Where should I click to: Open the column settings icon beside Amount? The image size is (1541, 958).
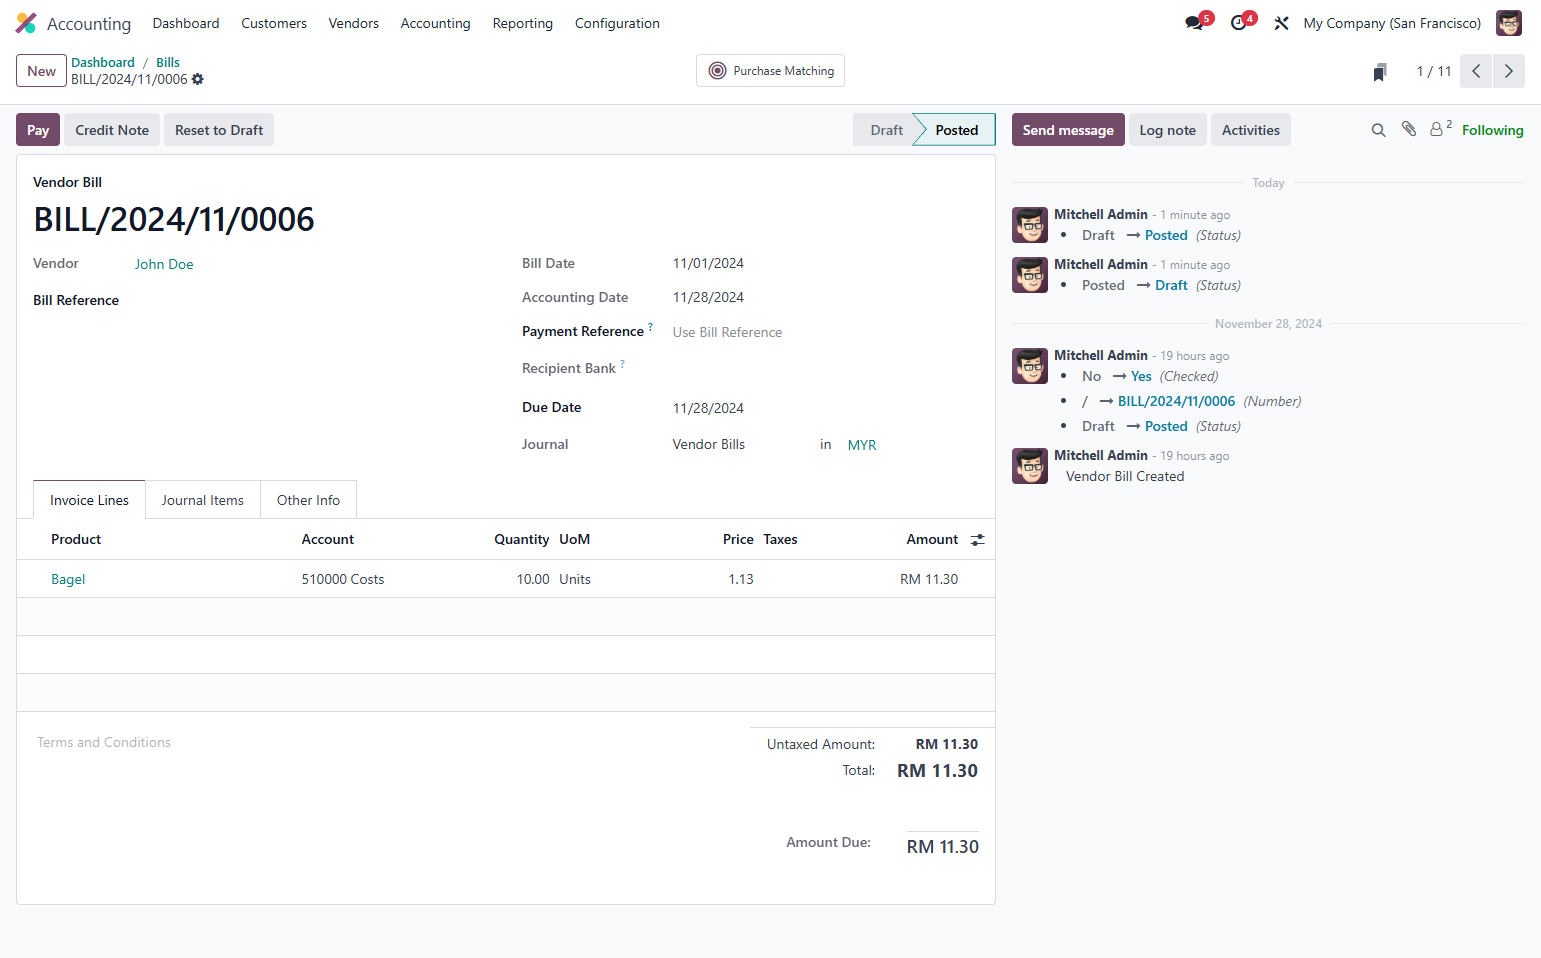click(x=978, y=540)
